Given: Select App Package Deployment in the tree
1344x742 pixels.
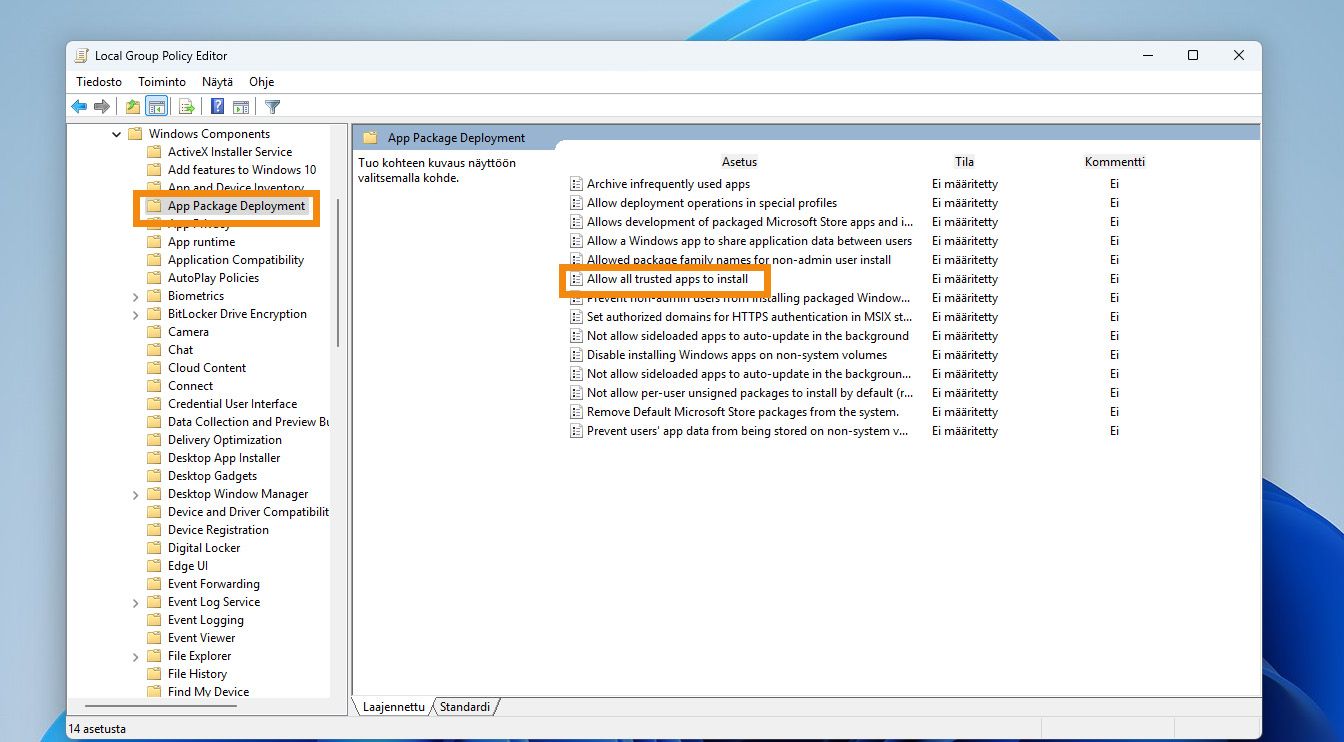Looking at the screenshot, I should (236, 206).
